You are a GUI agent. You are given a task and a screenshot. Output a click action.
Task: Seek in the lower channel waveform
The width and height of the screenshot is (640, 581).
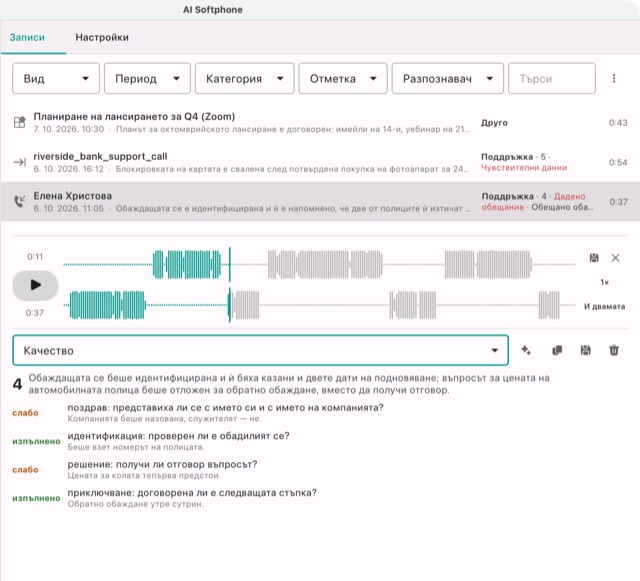pyautogui.click(x=319, y=305)
